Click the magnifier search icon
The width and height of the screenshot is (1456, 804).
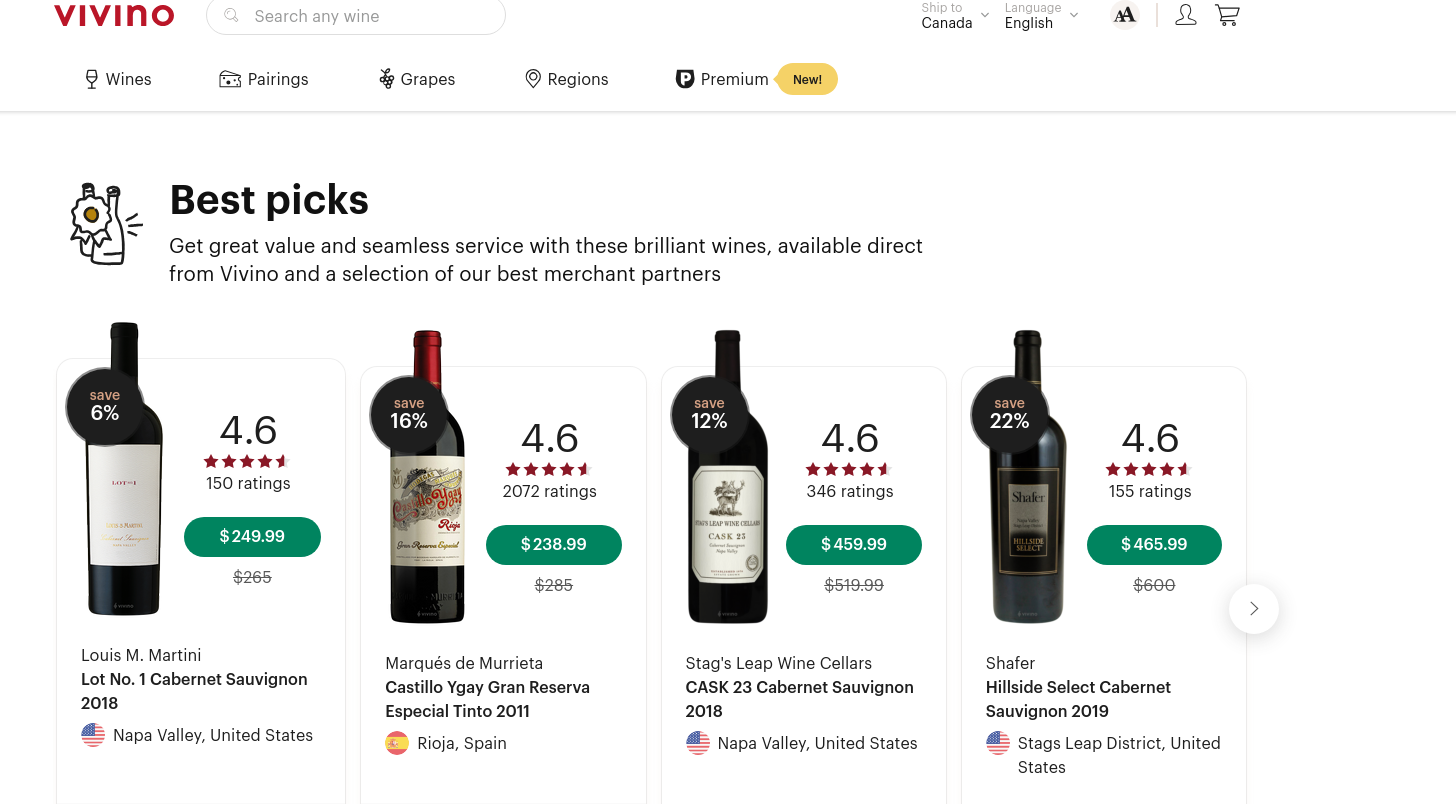pos(232,16)
